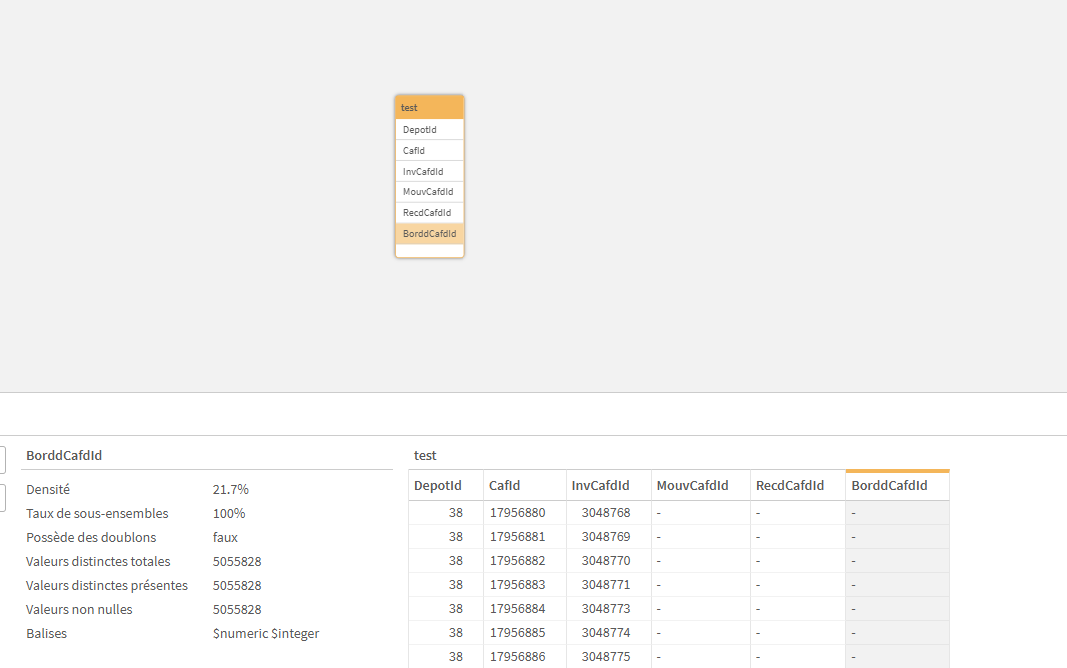Select the test table header
This screenshot has height=668, width=1067.
[x=429, y=107]
